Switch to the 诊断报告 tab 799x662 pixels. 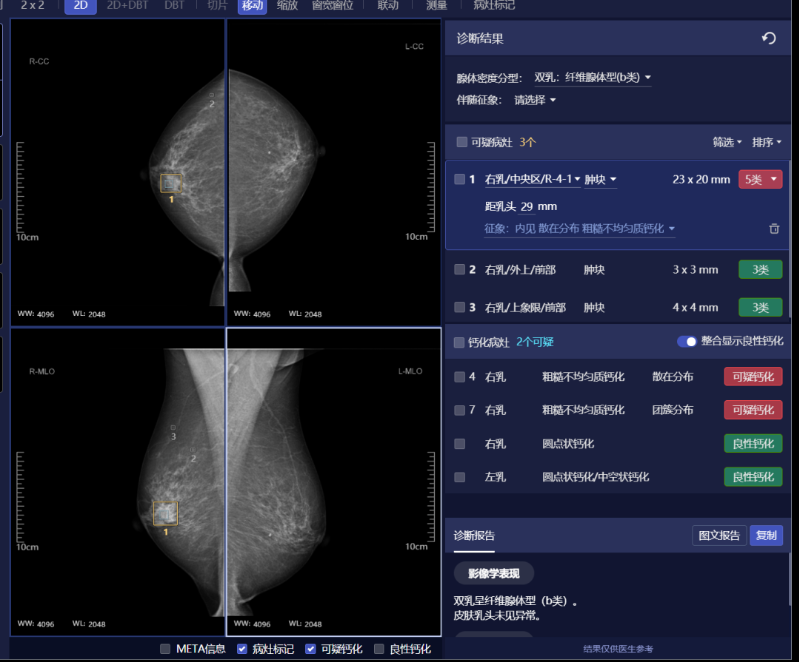474,535
